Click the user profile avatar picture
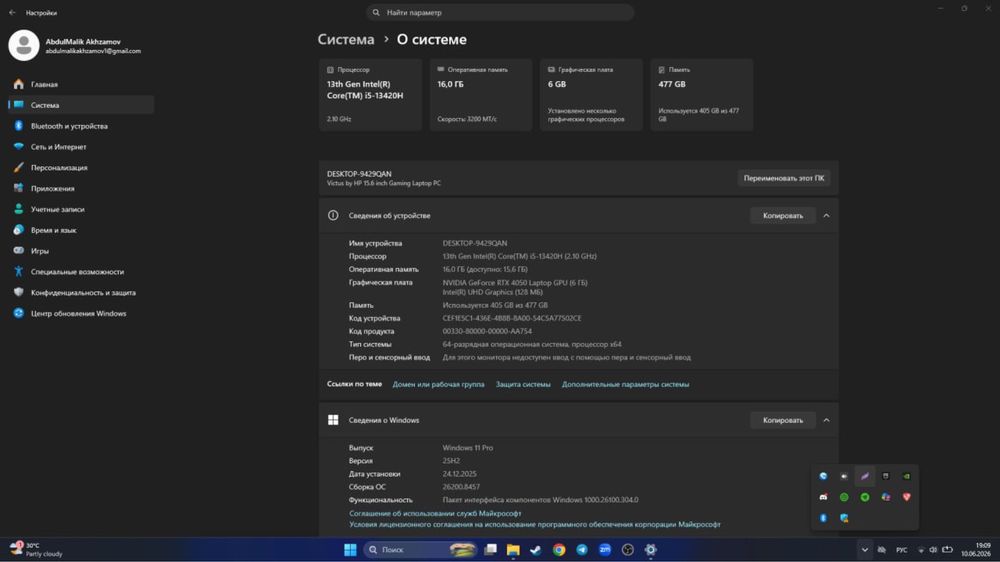Viewport: 1000px width, 562px height. tap(24, 45)
